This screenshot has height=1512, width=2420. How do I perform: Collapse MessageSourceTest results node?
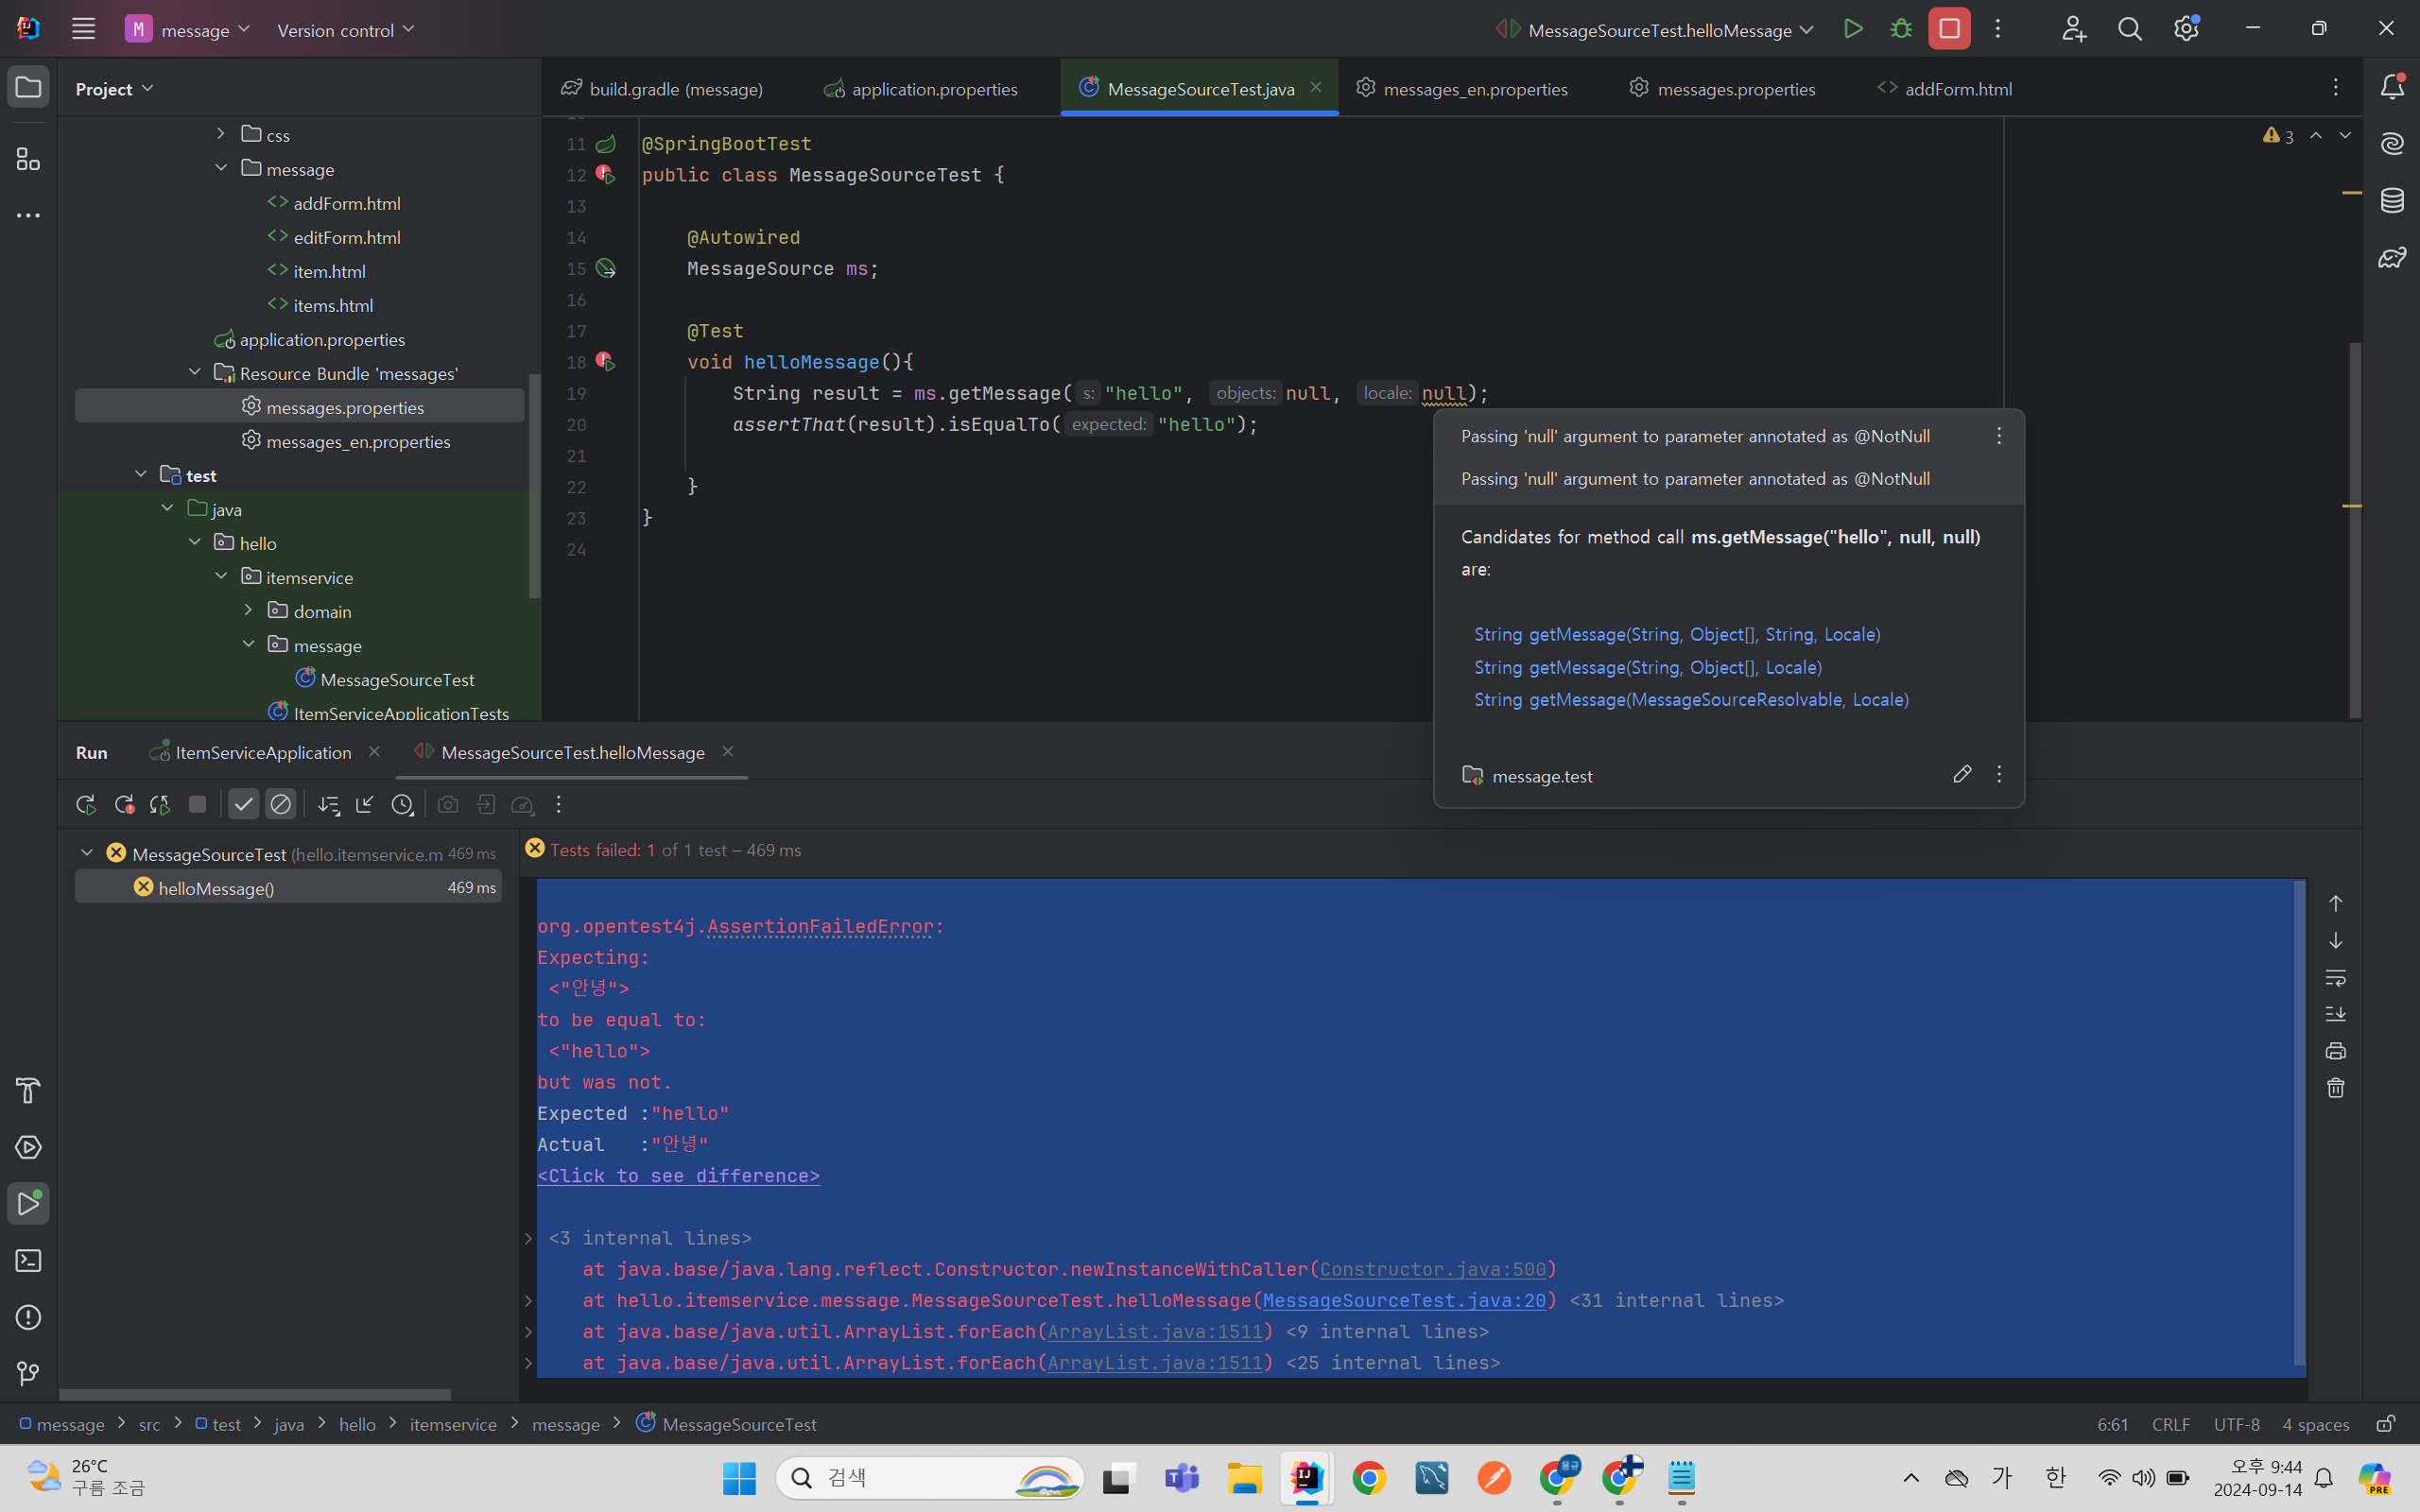(87, 853)
